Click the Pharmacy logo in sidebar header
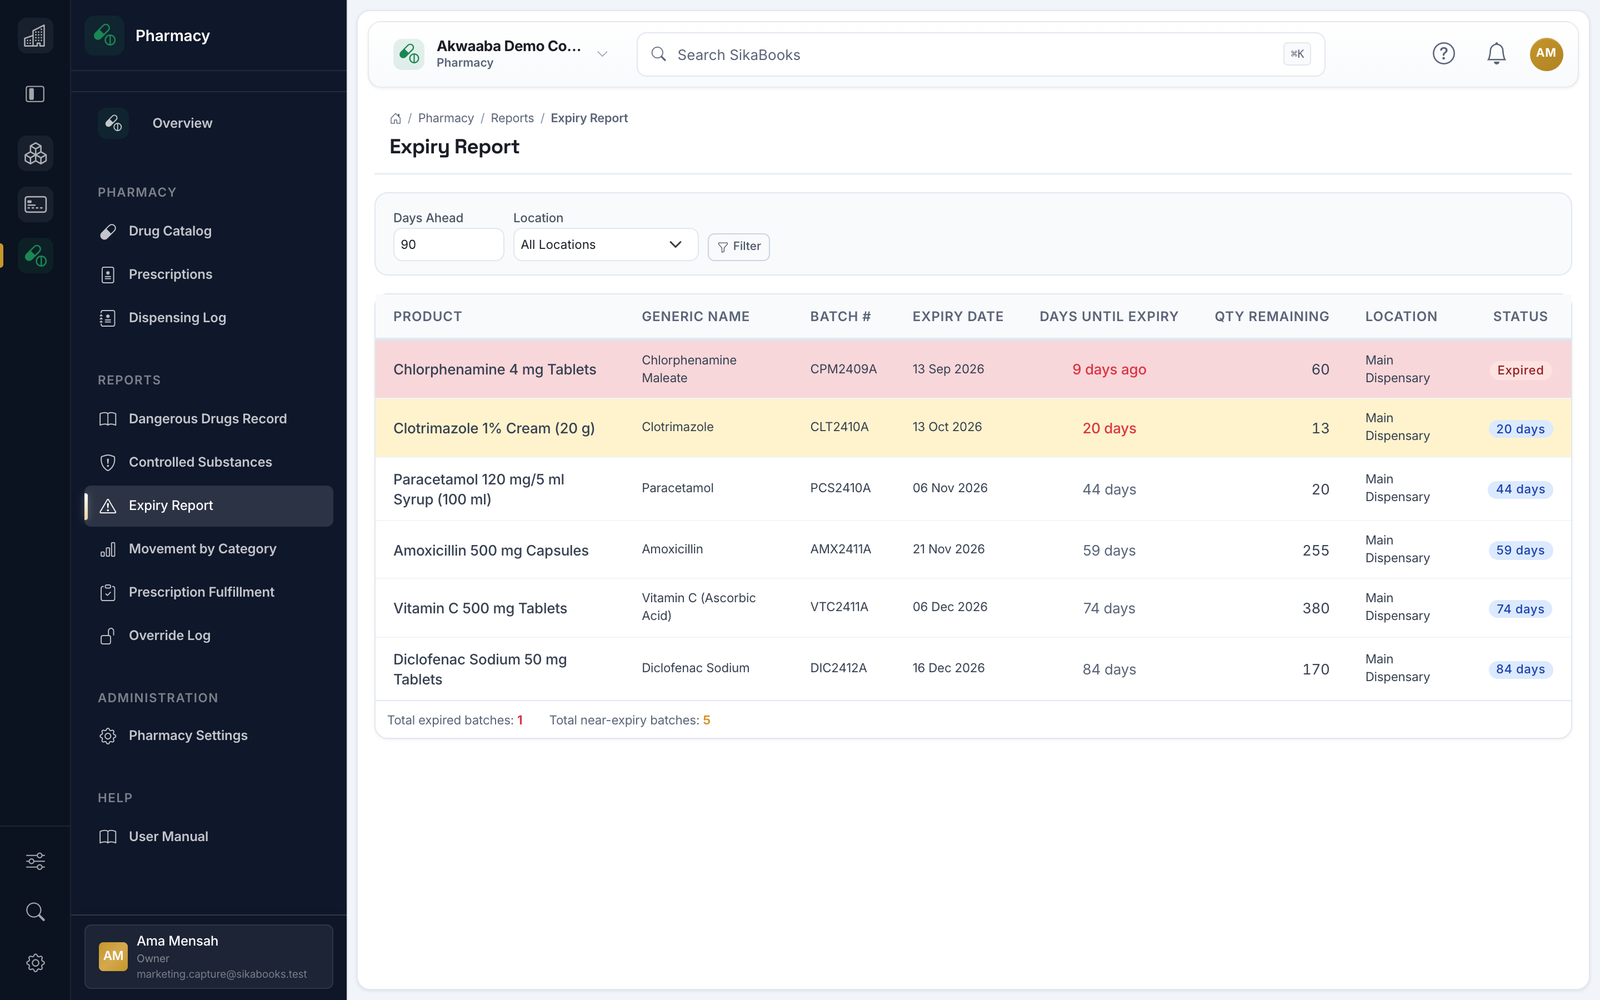 (105, 36)
